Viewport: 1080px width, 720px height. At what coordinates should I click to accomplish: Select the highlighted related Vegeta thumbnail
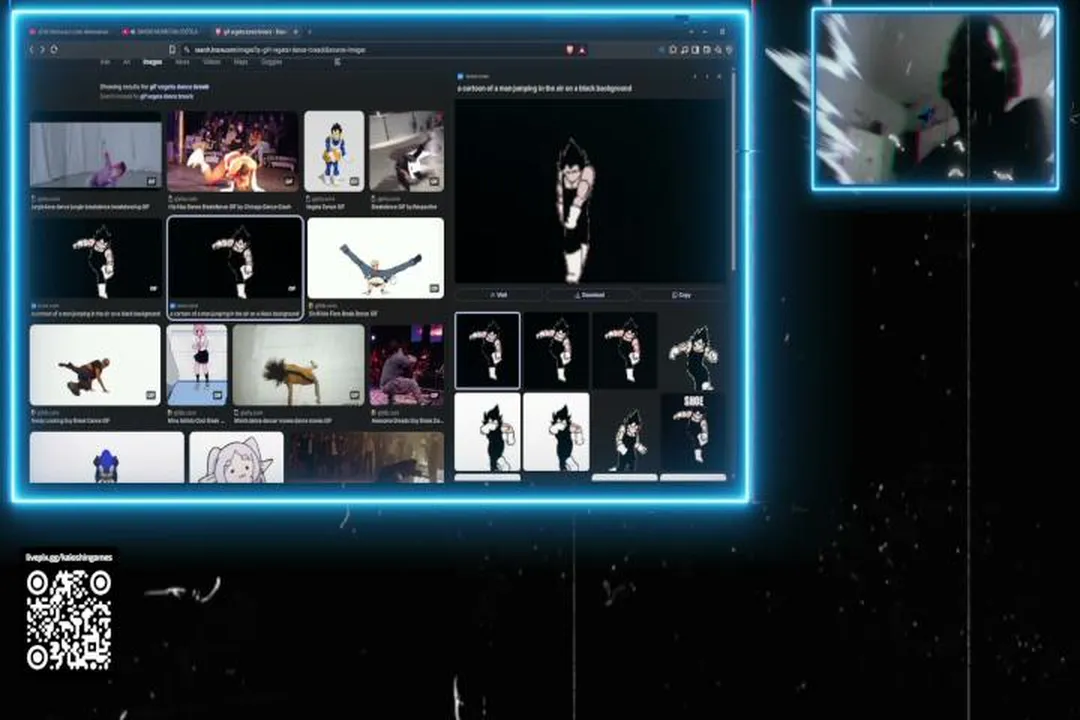pos(487,350)
